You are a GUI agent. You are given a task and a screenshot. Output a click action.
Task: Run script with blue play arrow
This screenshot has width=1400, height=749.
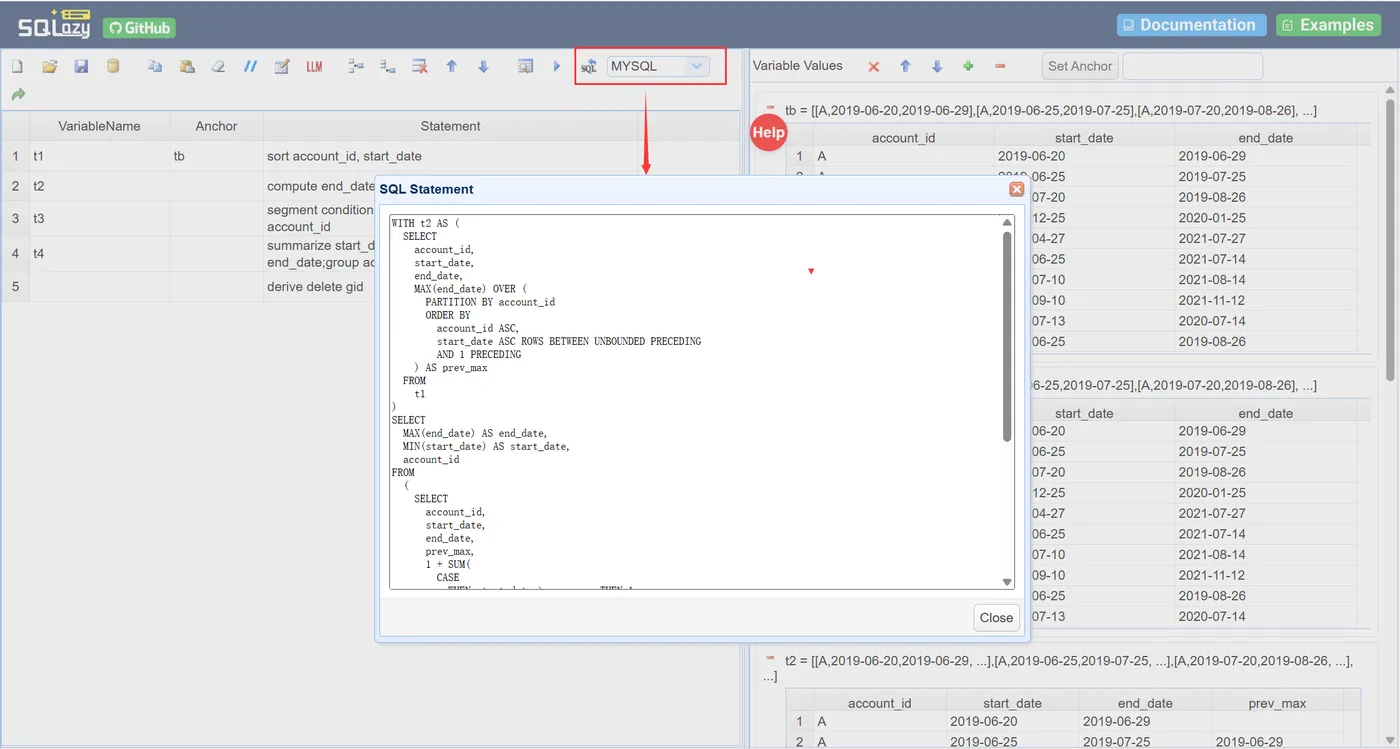point(557,66)
